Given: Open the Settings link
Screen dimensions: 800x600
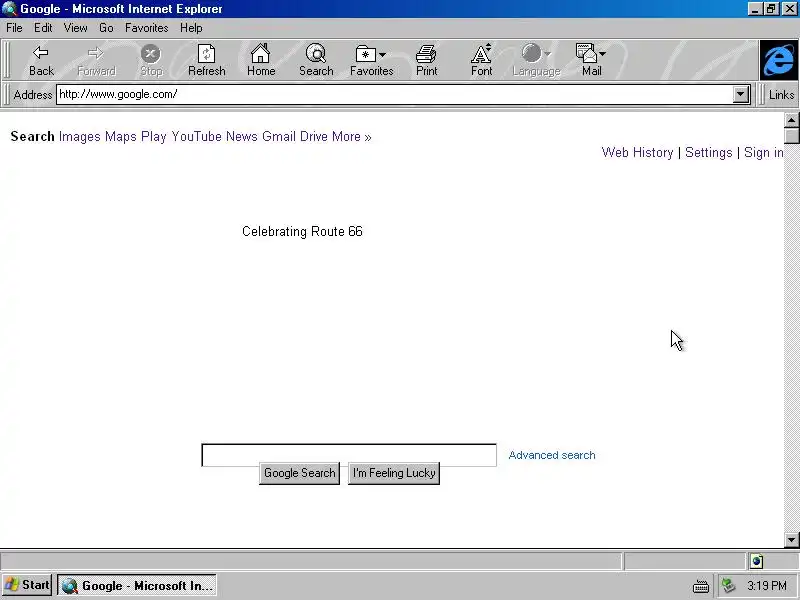Looking at the screenshot, I should (x=708, y=153).
